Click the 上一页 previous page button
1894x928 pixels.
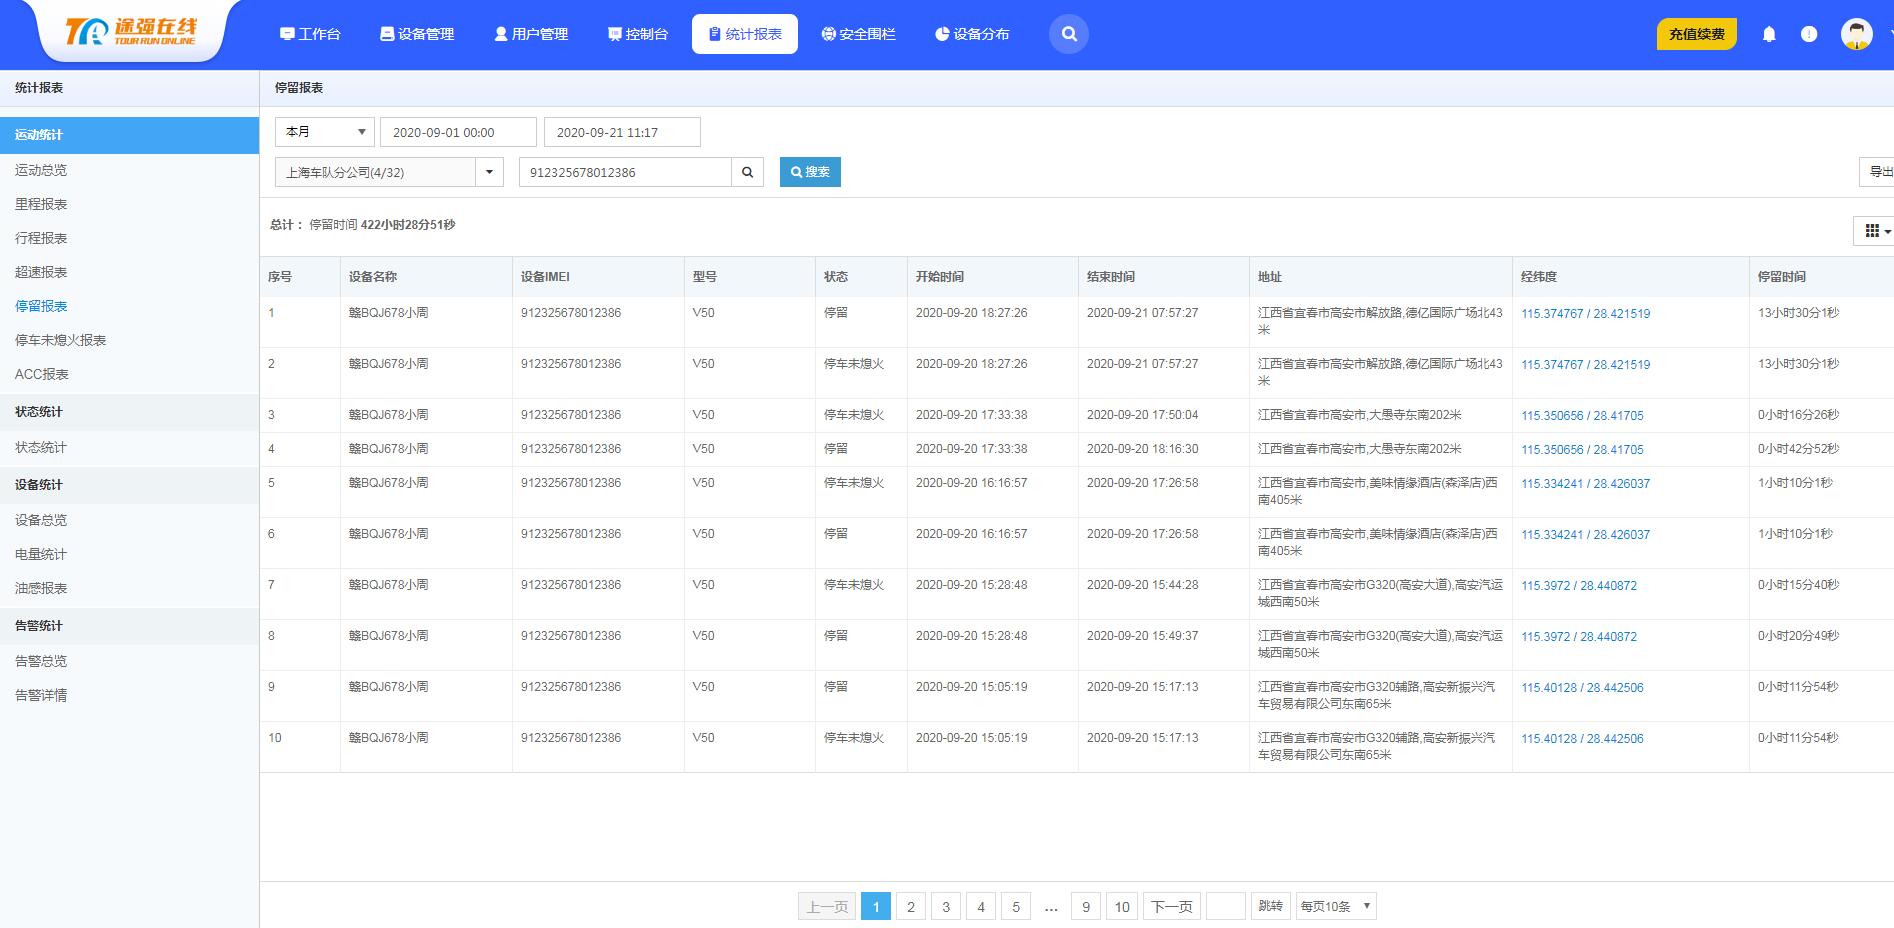click(827, 907)
